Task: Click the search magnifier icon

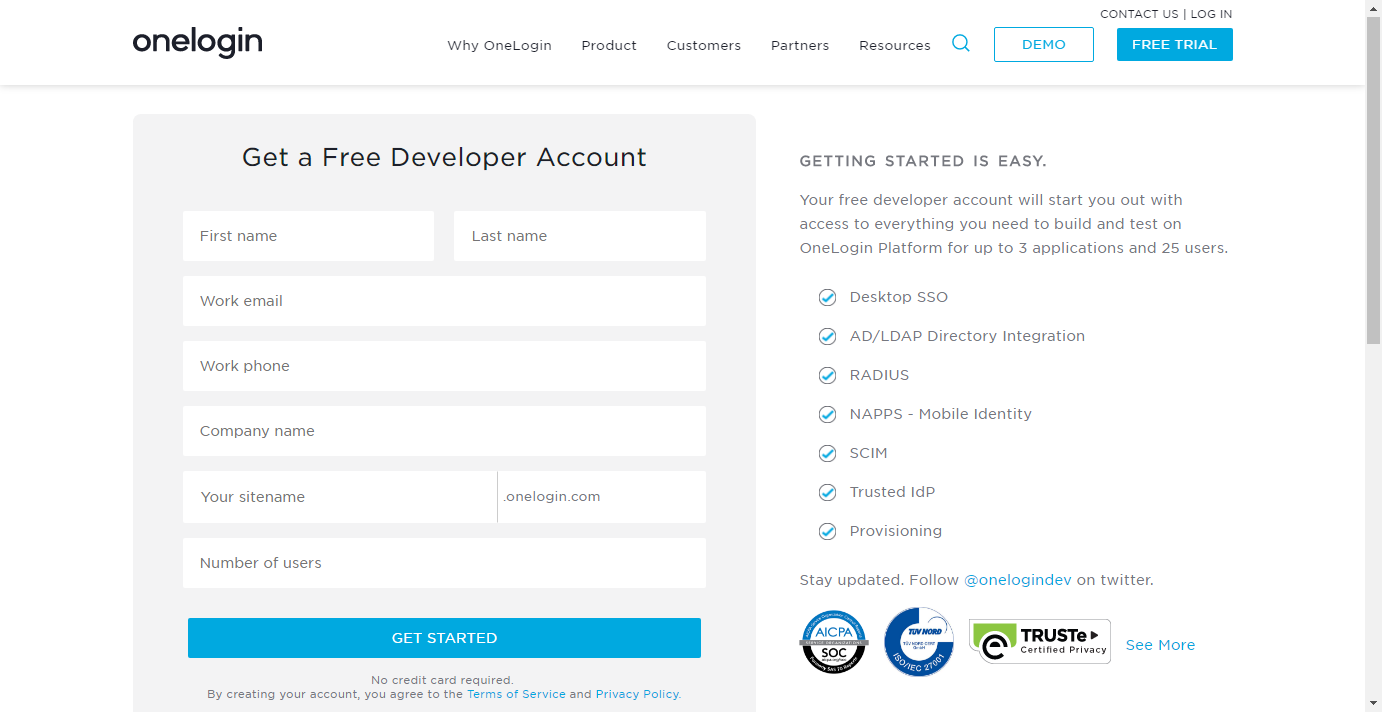Action: (x=960, y=43)
